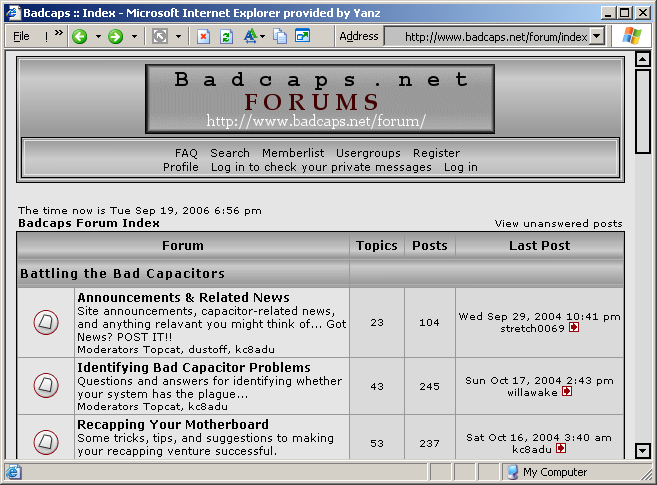
Task: Click the Copy pages toolbar icon
Action: 280,36
